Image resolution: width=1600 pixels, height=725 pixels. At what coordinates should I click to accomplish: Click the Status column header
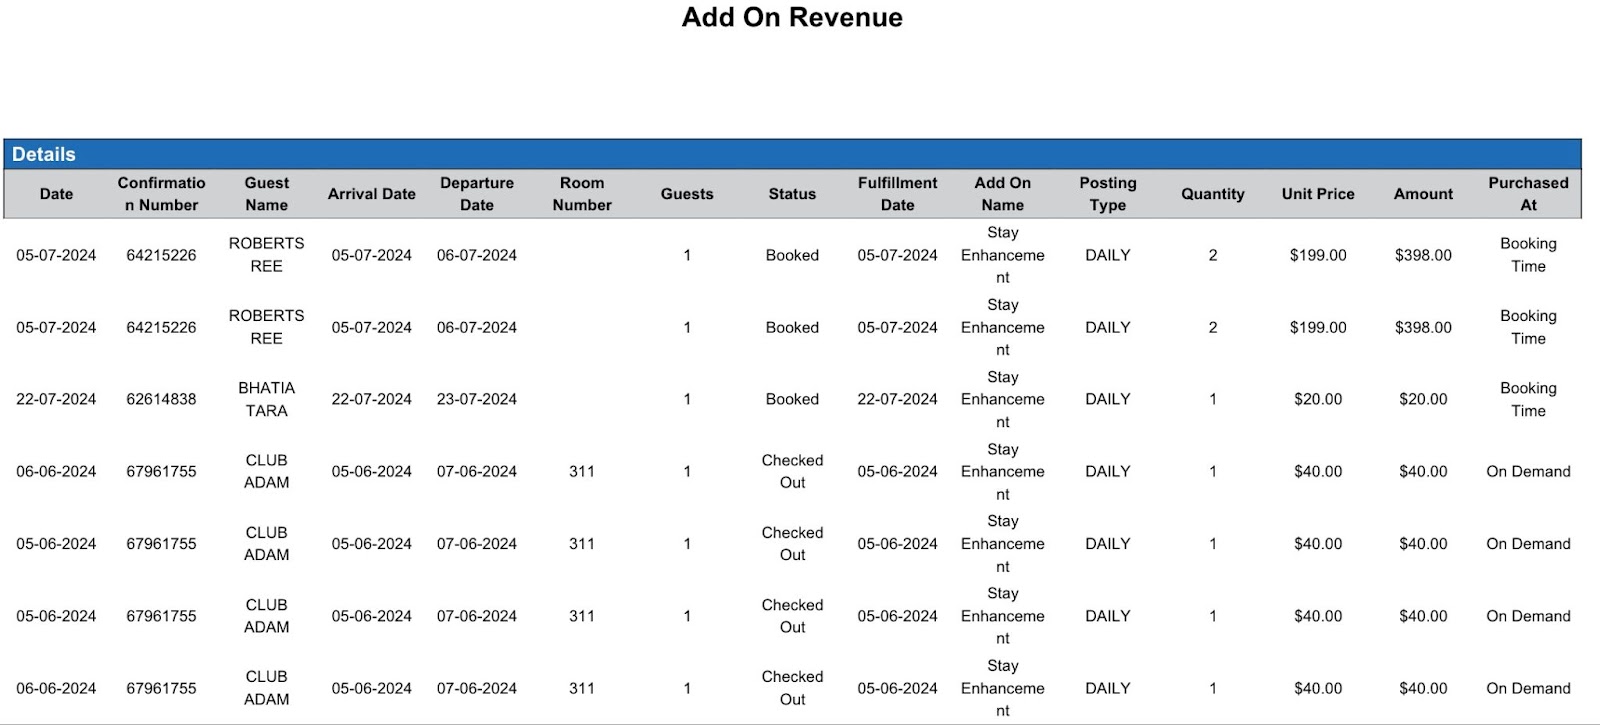coord(792,194)
